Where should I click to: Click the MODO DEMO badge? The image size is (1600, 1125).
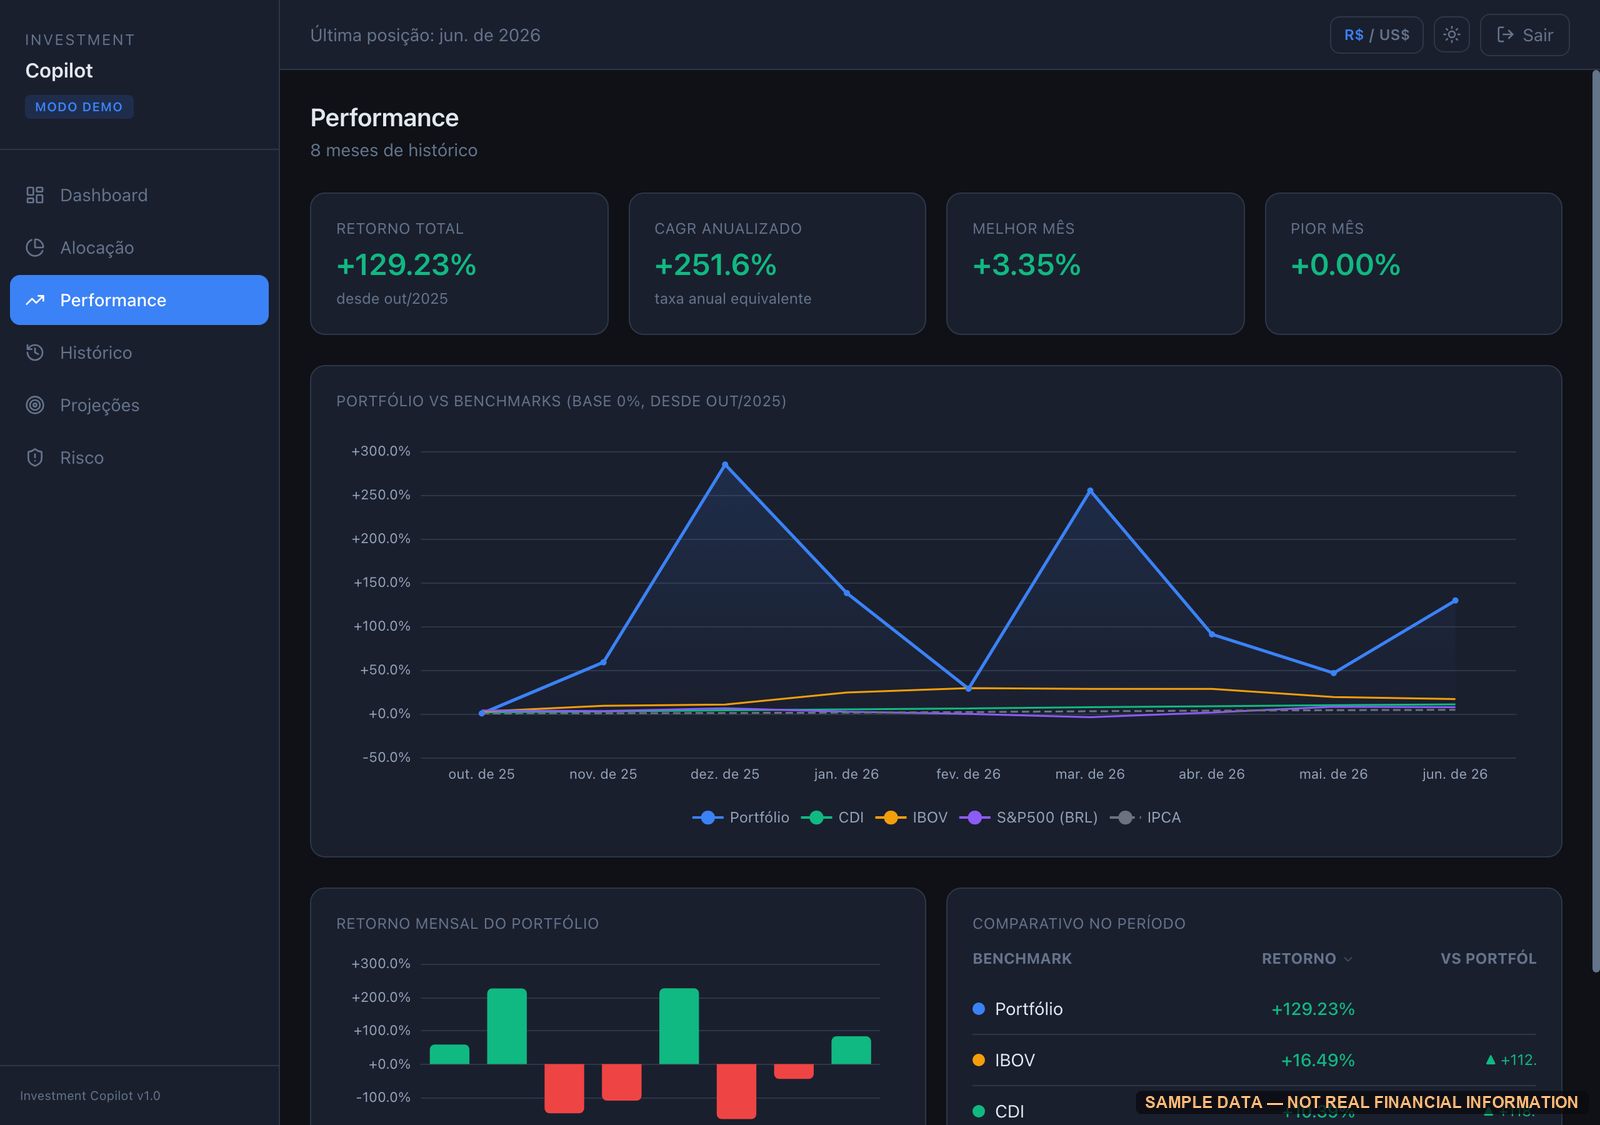(x=79, y=107)
